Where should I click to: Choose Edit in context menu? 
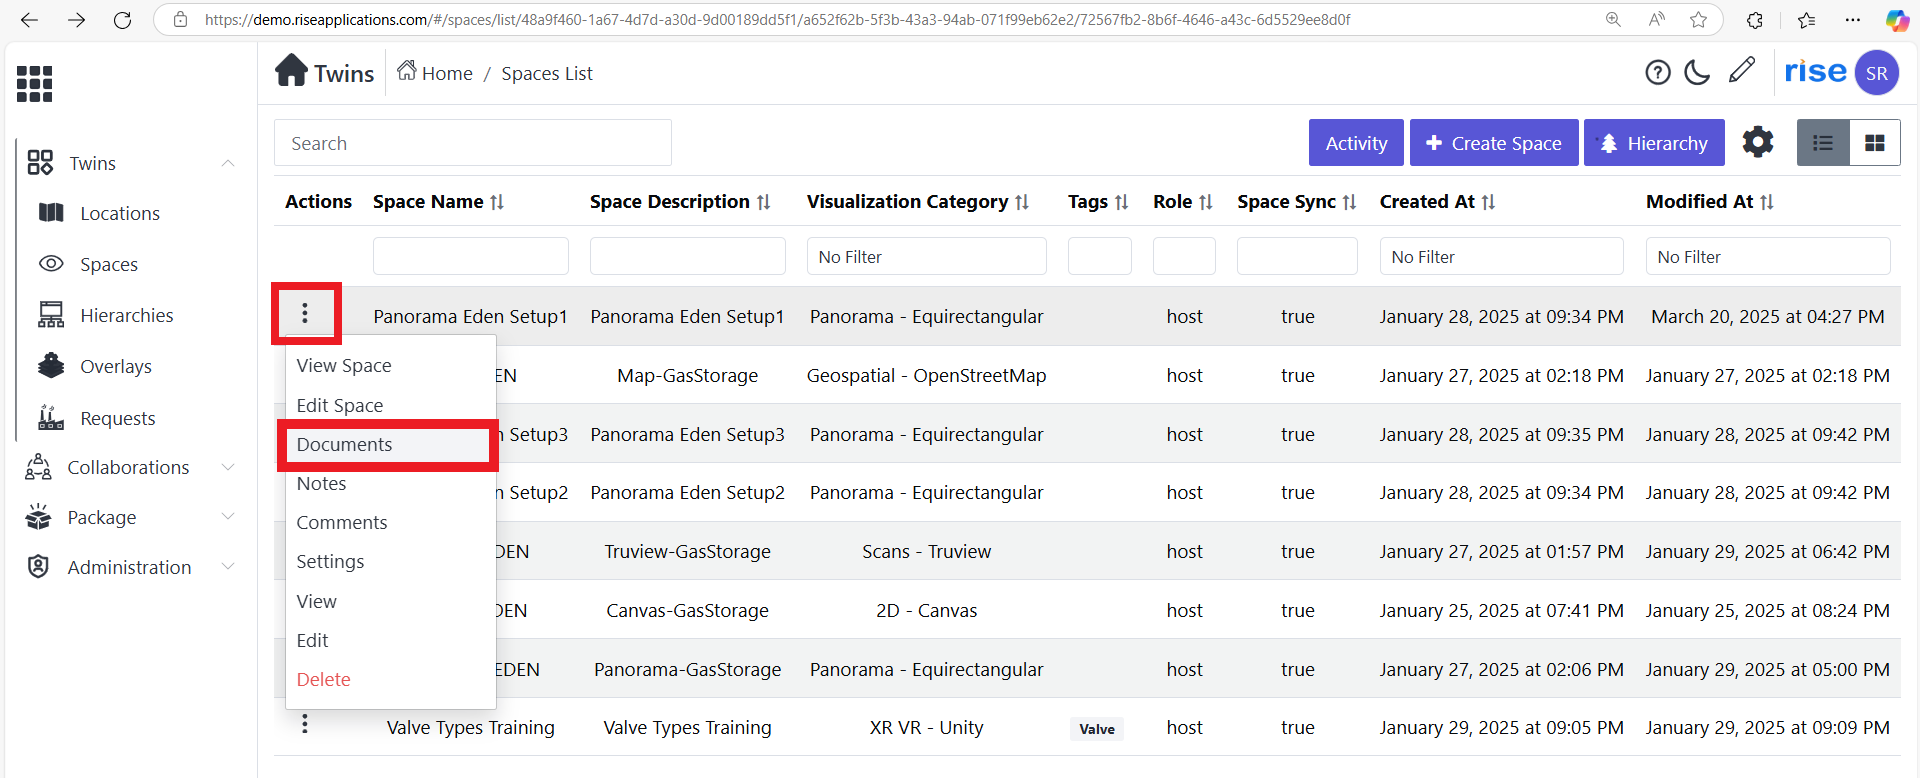point(312,640)
